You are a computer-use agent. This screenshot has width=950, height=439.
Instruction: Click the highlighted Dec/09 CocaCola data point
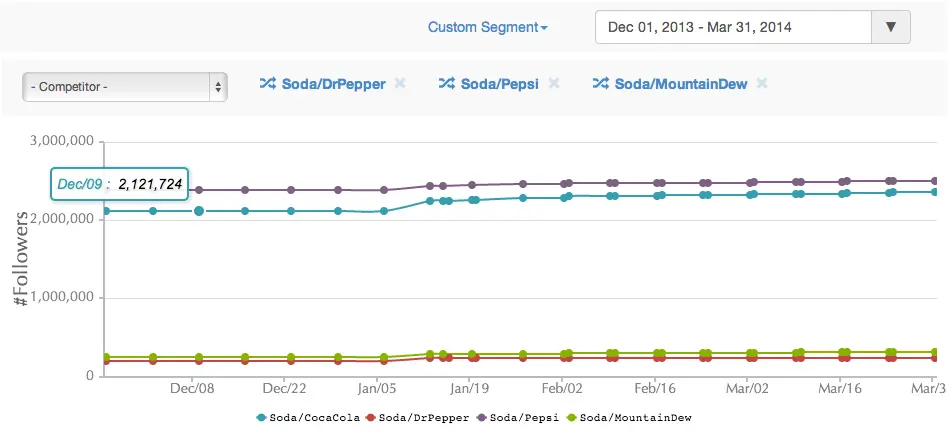(x=199, y=211)
